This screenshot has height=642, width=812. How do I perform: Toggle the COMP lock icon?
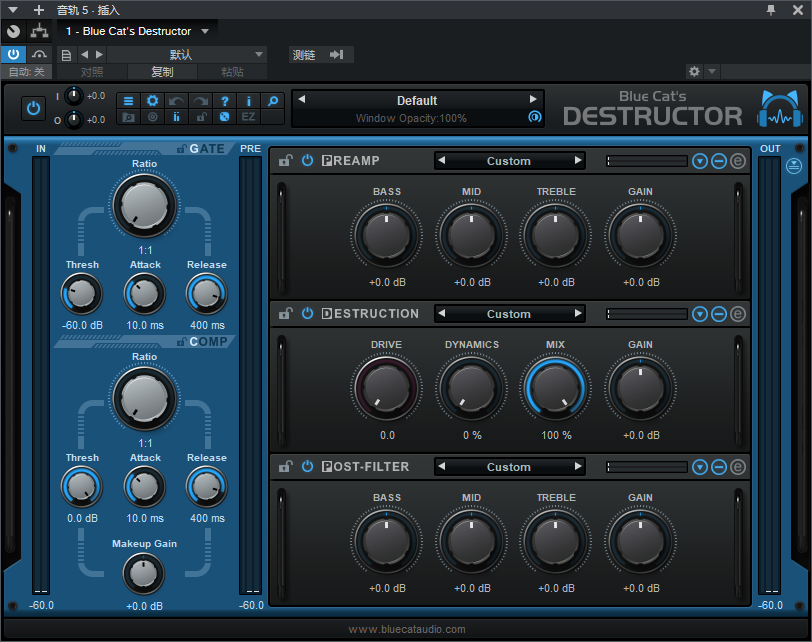pyautogui.click(x=182, y=342)
